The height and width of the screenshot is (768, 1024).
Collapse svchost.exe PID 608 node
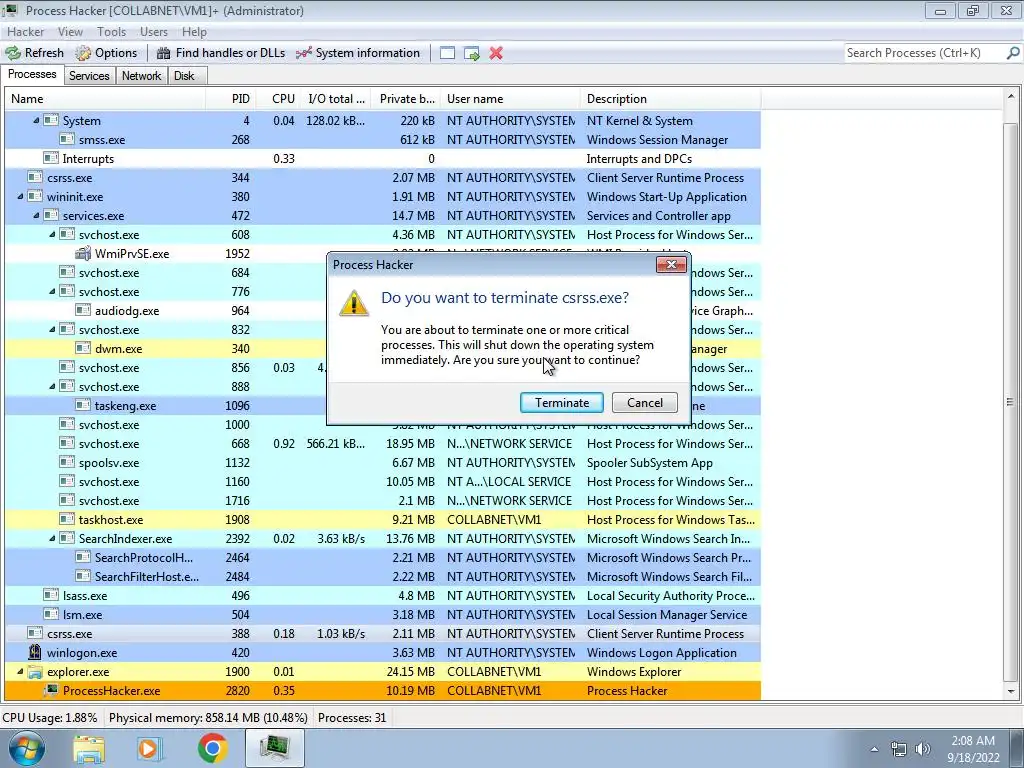(x=52, y=234)
